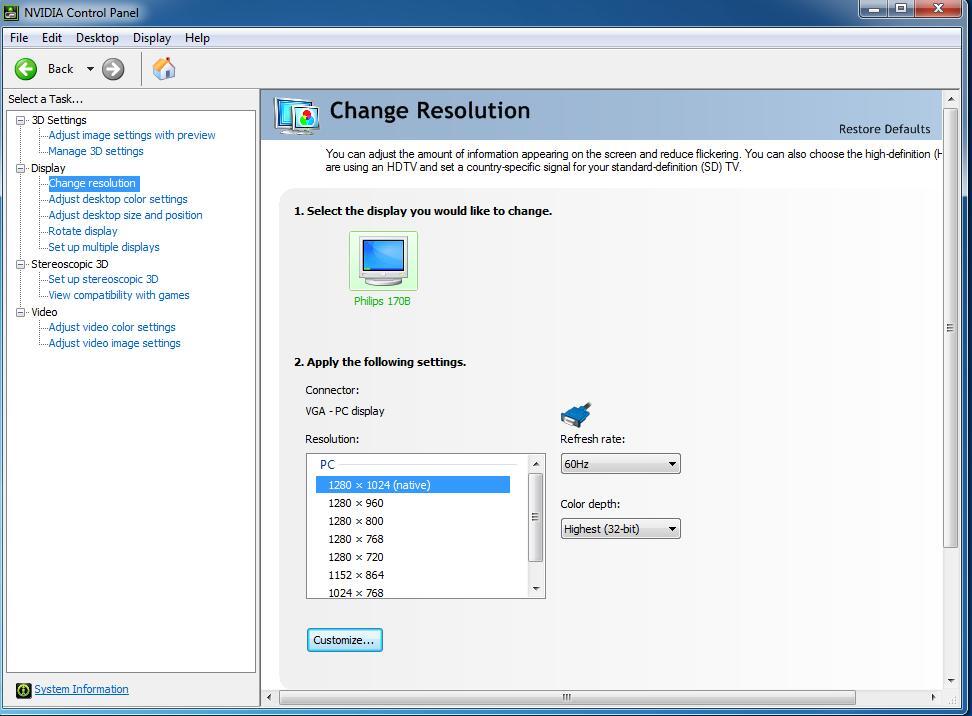Open the Help menu
Screen dimensions: 972x716
click(197, 38)
